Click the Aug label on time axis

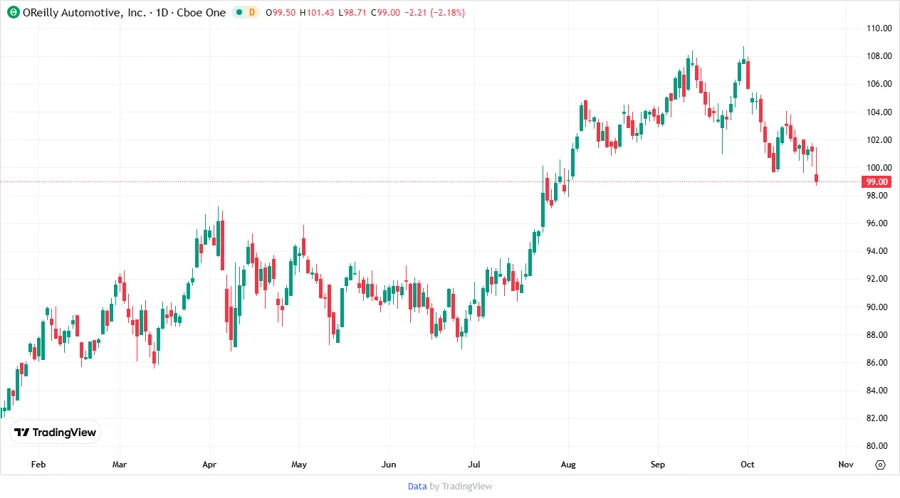pos(568,464)
